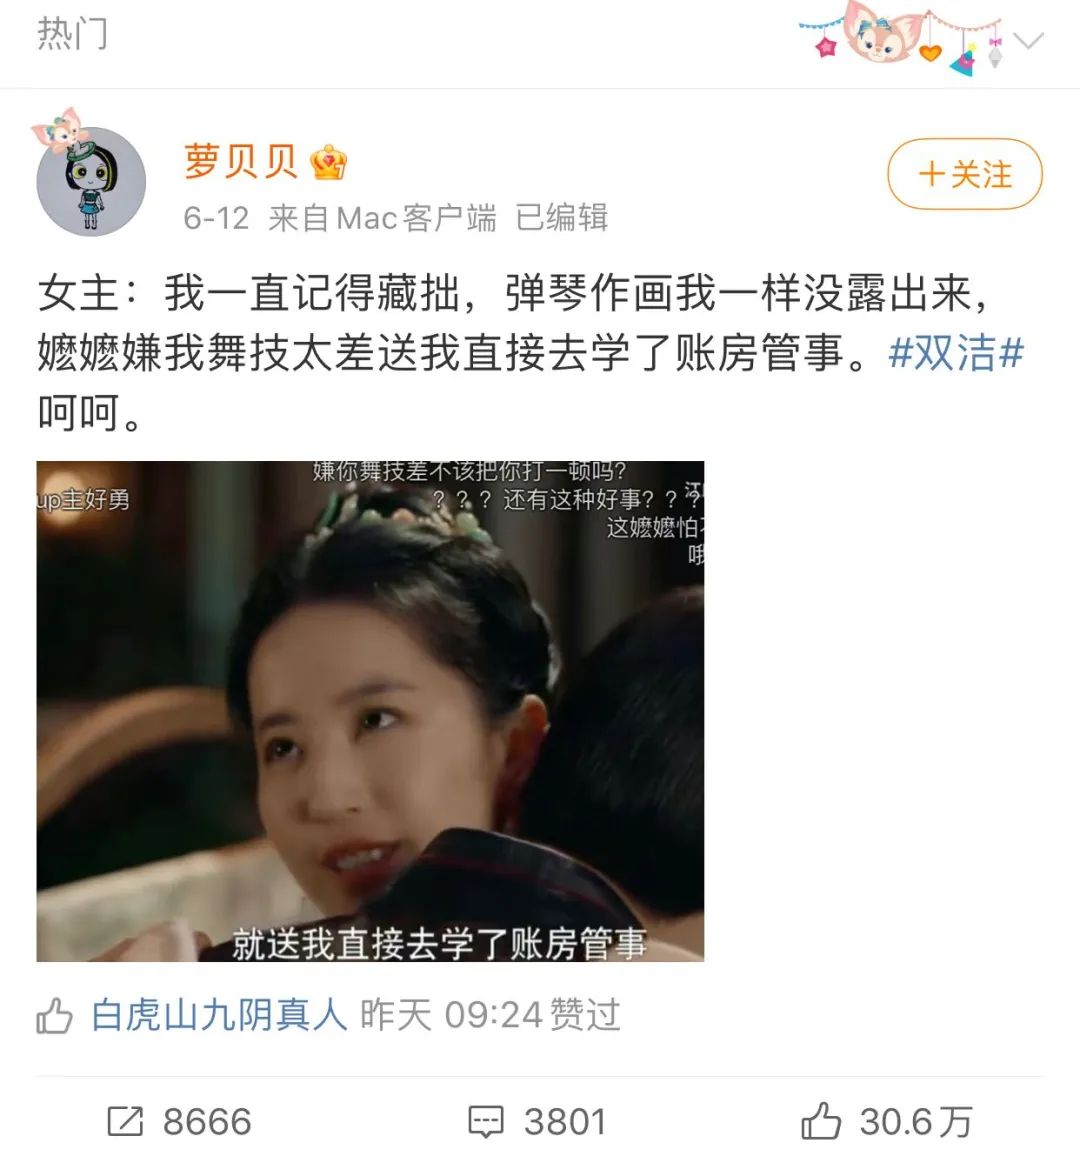Open the #双洁# hashtag topic
Viewport: 1080px width, 1163px height.
click(x=956, y=352)
